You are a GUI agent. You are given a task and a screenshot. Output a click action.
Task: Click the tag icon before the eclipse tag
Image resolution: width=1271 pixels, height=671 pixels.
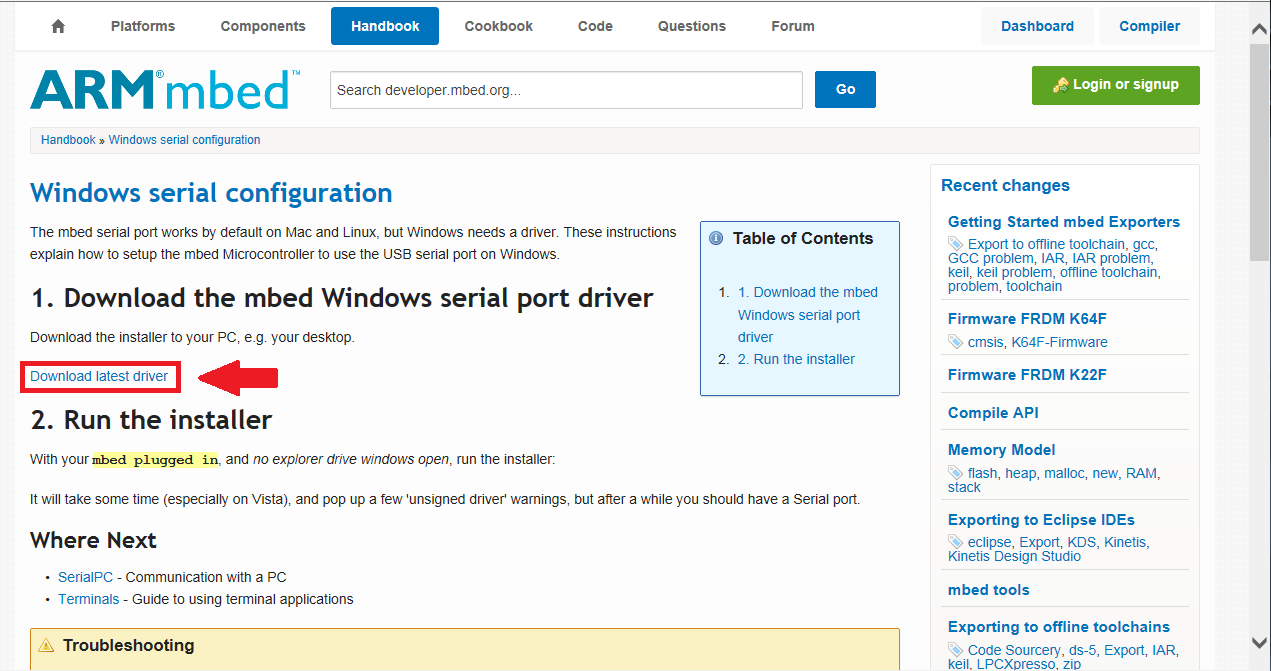pos(956,542)
